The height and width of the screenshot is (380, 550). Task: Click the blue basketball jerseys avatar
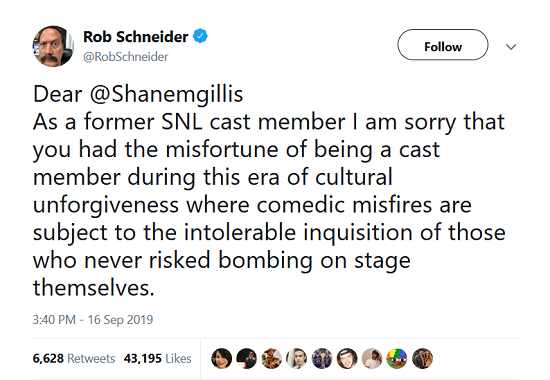pyautogui.click(x=322, y=359)
